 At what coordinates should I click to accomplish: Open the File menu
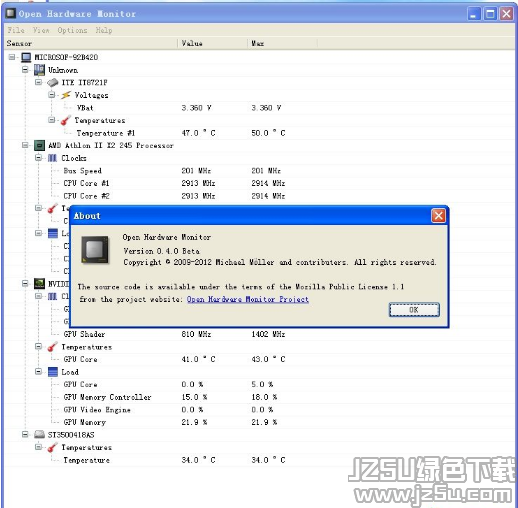[x=16, y=30]
